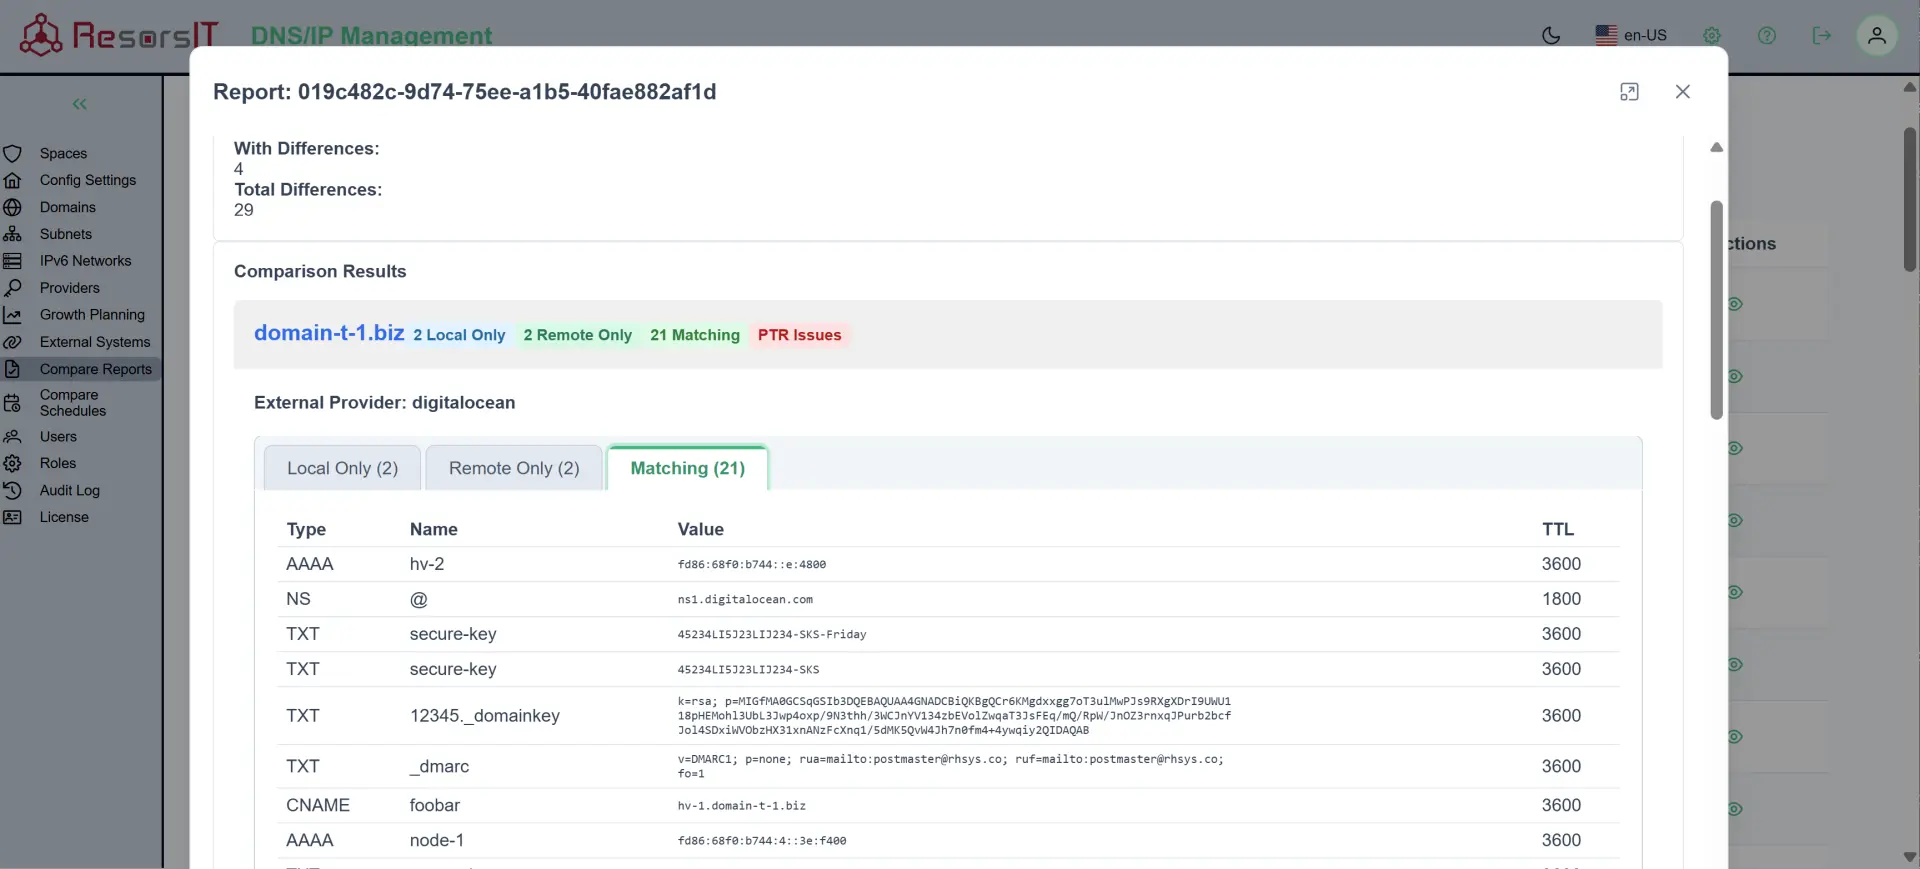Open Spaces in sidebar
Image resolution: width=1920 pixels, height=869 pixels.
63,153
